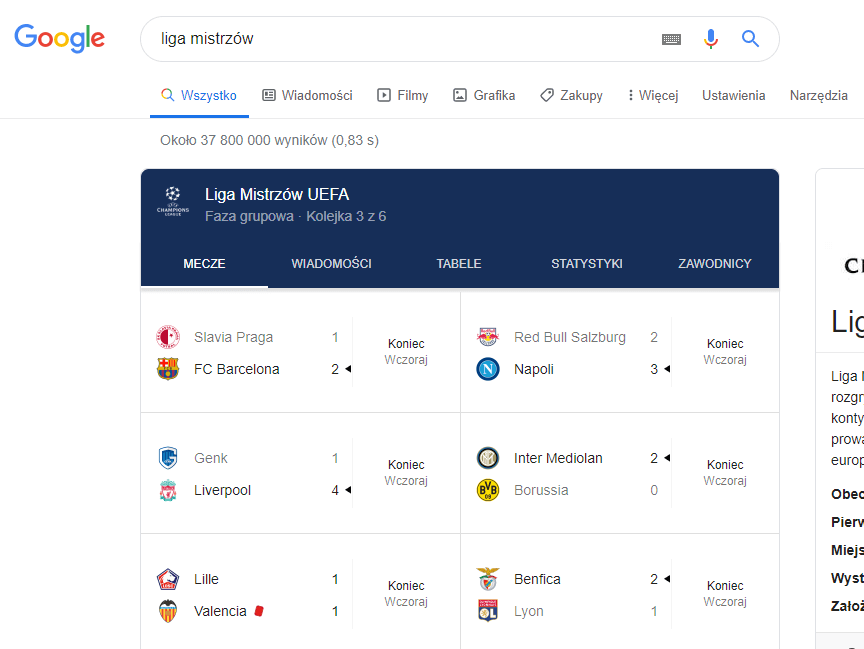Click the FC Barcelona crest icon
This screenshot has height=649, width=864.
(168, 369)
